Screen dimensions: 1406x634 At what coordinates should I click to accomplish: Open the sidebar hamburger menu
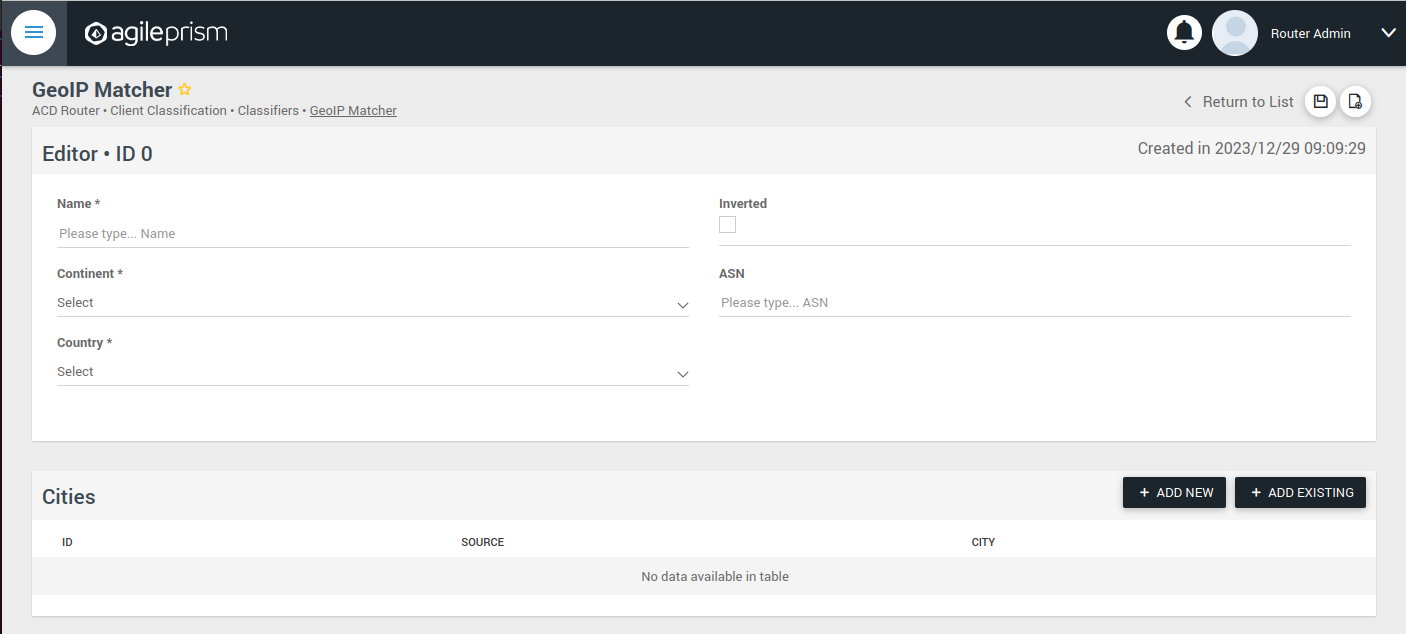(x=34, y=32)
